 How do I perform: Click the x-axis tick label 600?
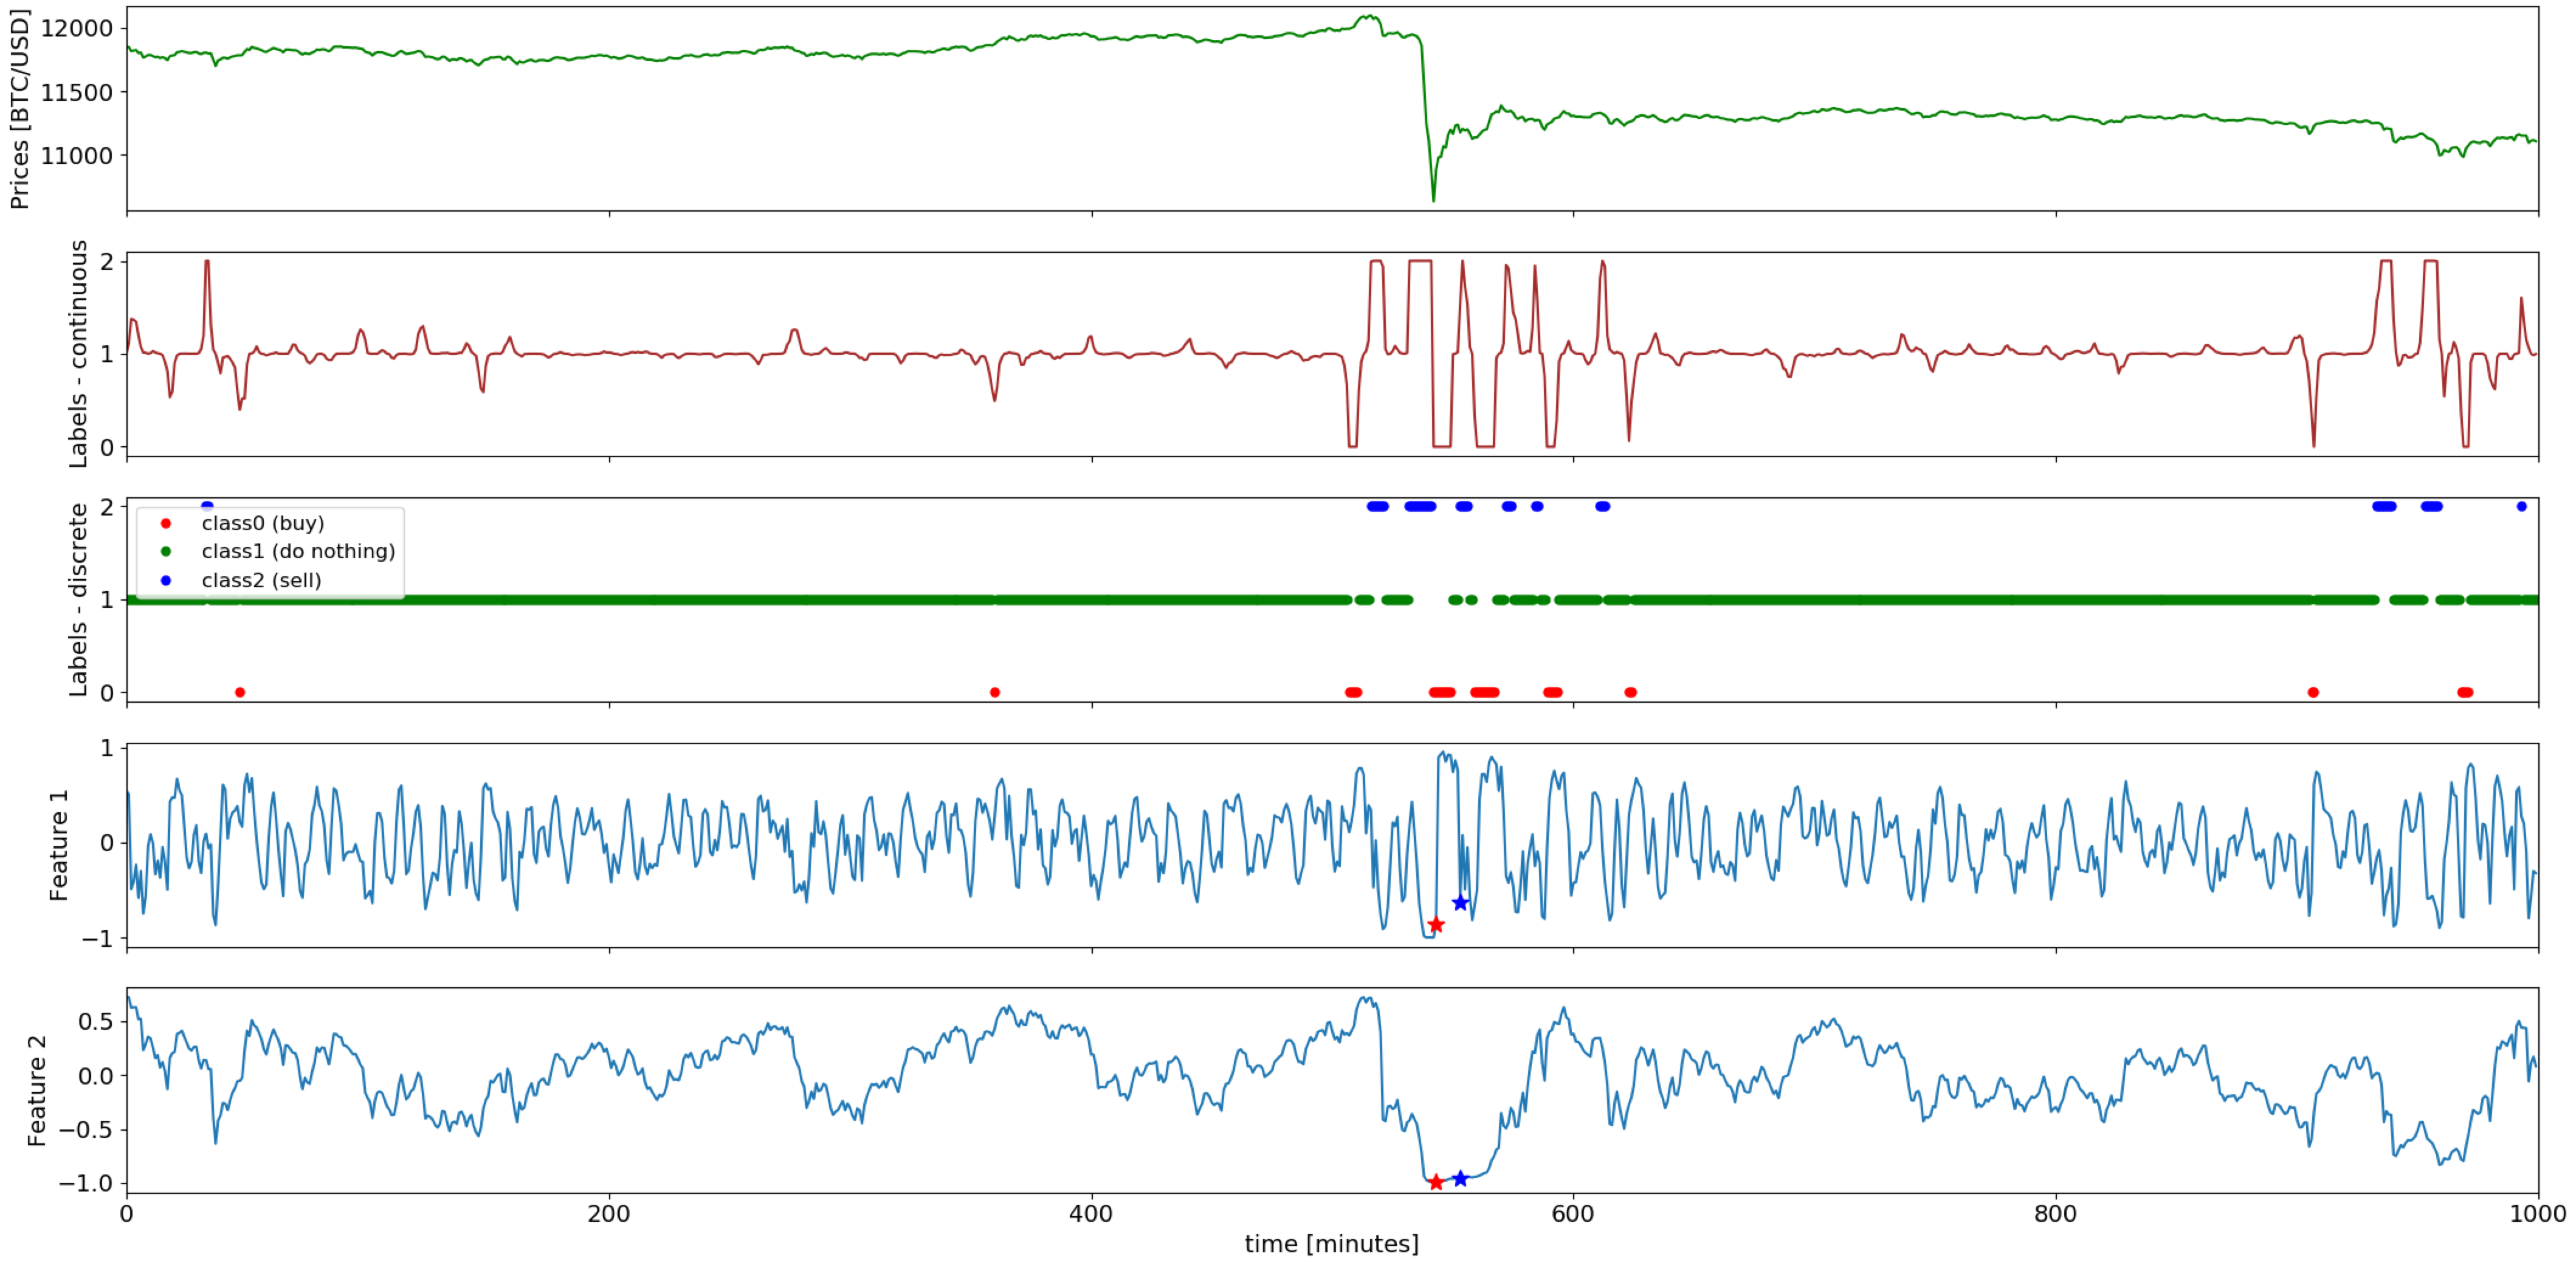1573,1214
